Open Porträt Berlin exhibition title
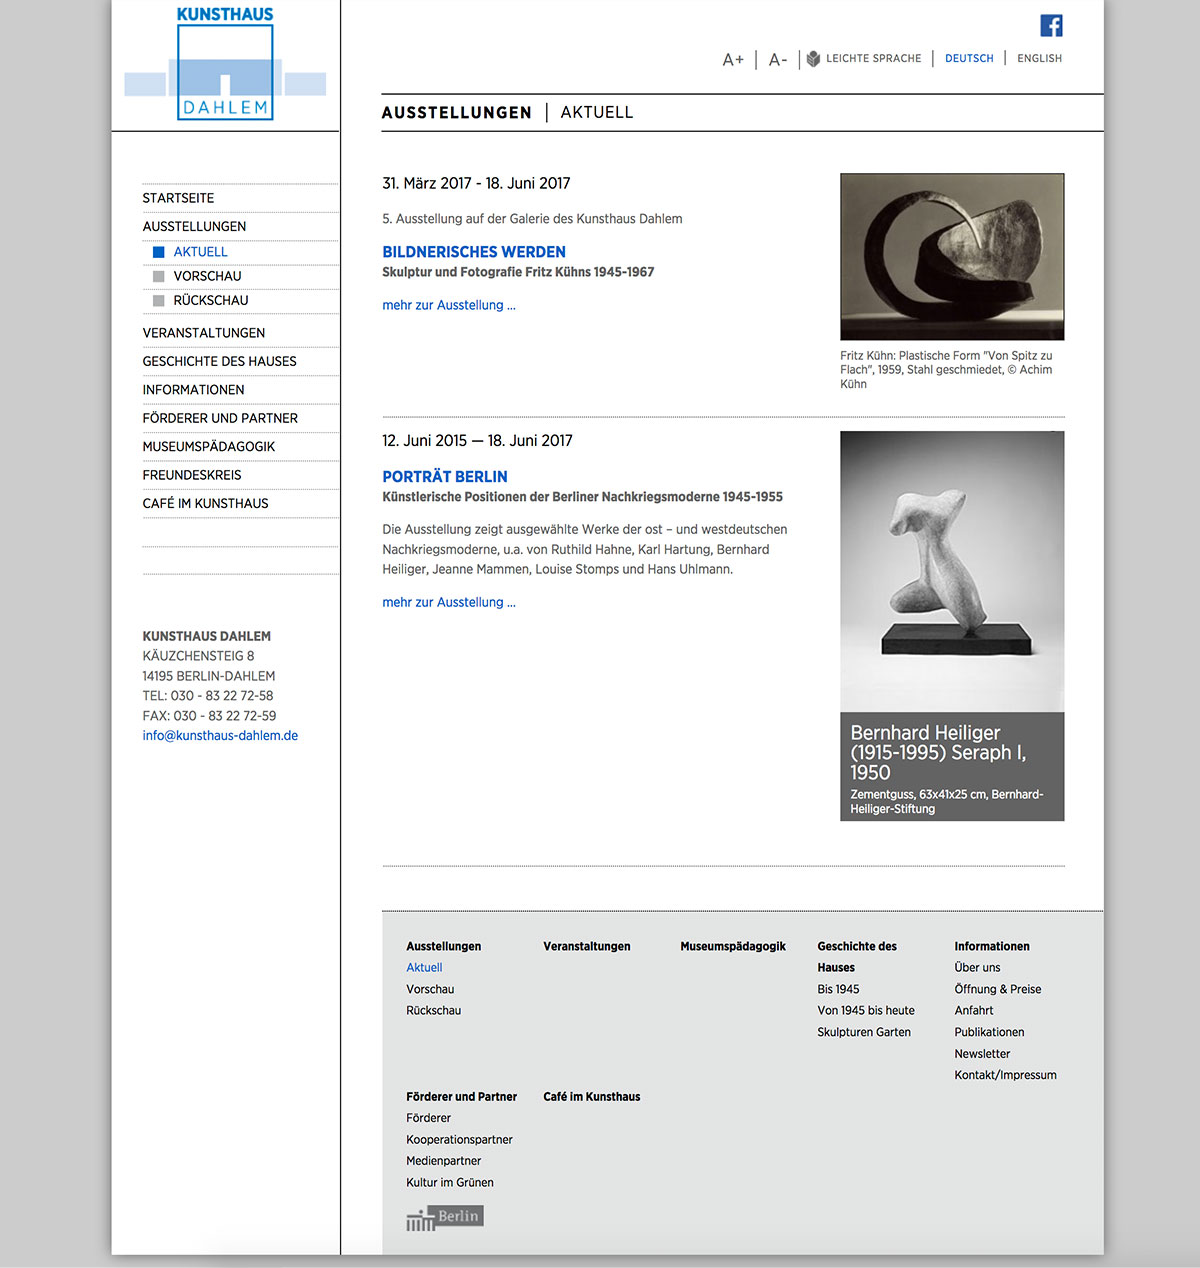The width and height of the screenshot is (1200, 1268). click(x=445, y=477)
